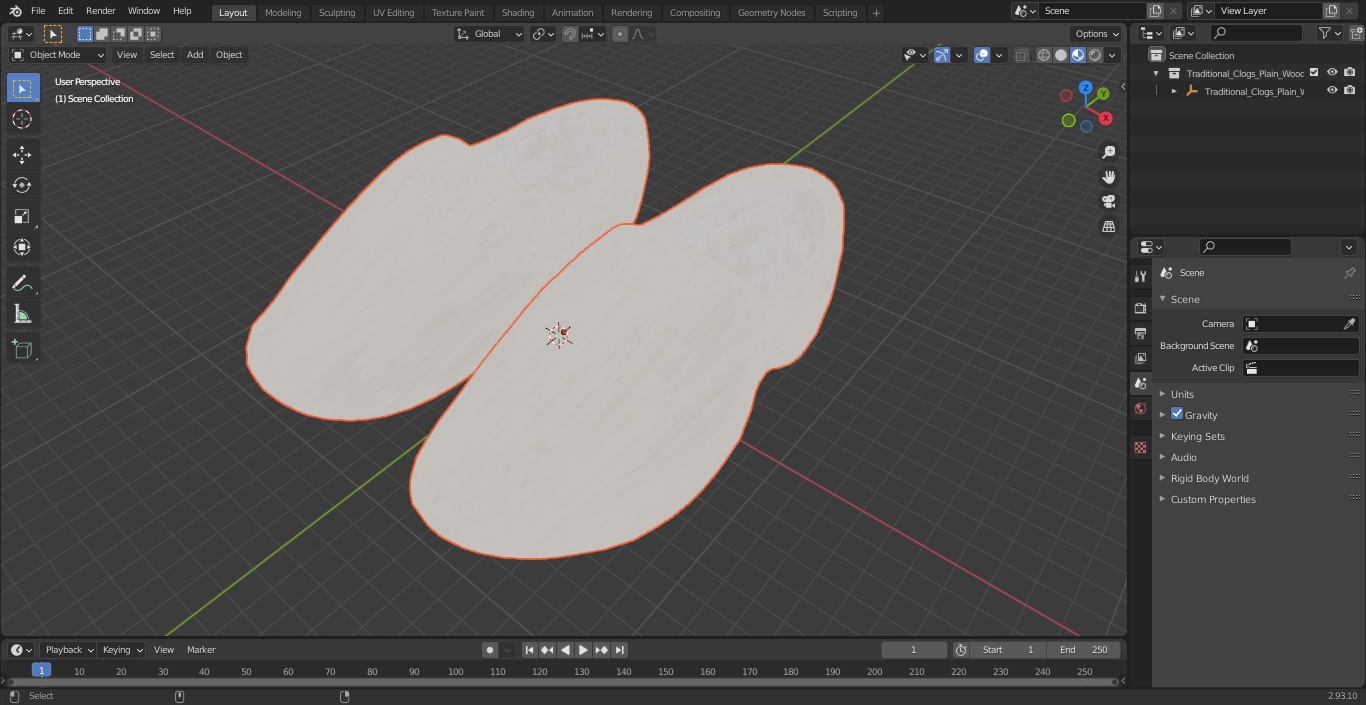Activate the Move tool

pyautogui.click(x=22, y=154)
